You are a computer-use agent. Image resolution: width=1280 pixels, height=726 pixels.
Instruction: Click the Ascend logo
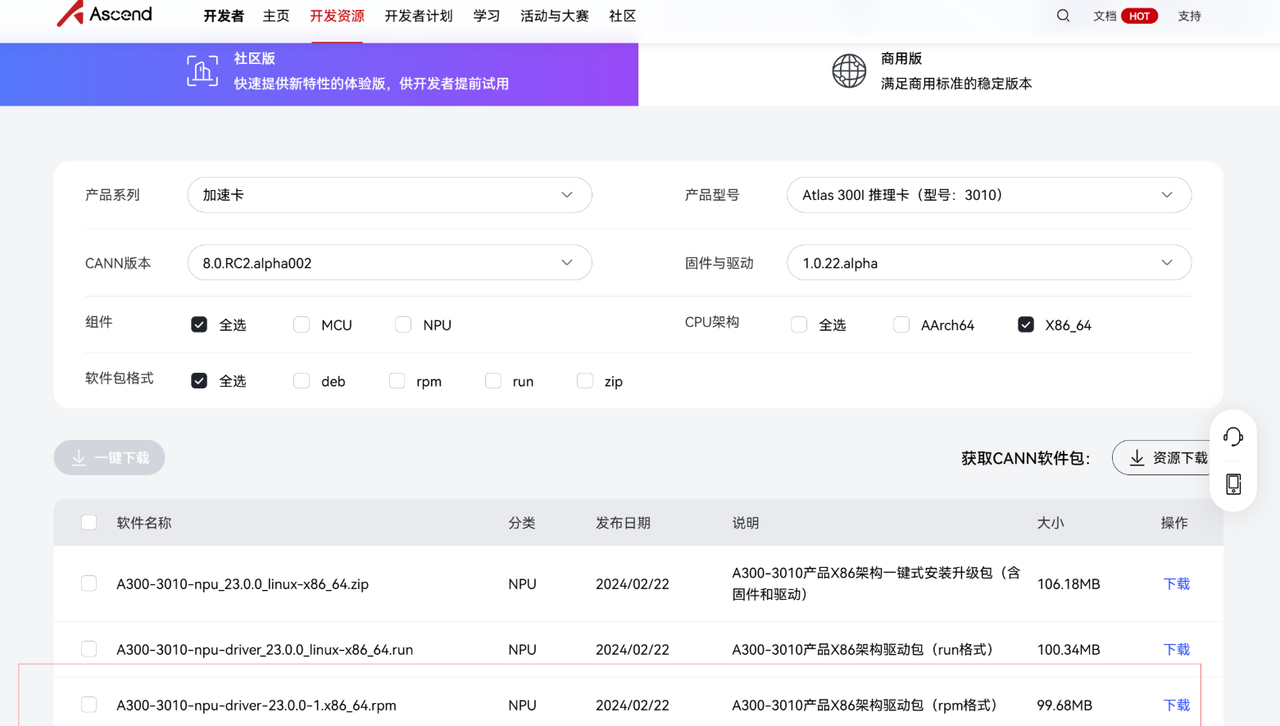[105, 14]
